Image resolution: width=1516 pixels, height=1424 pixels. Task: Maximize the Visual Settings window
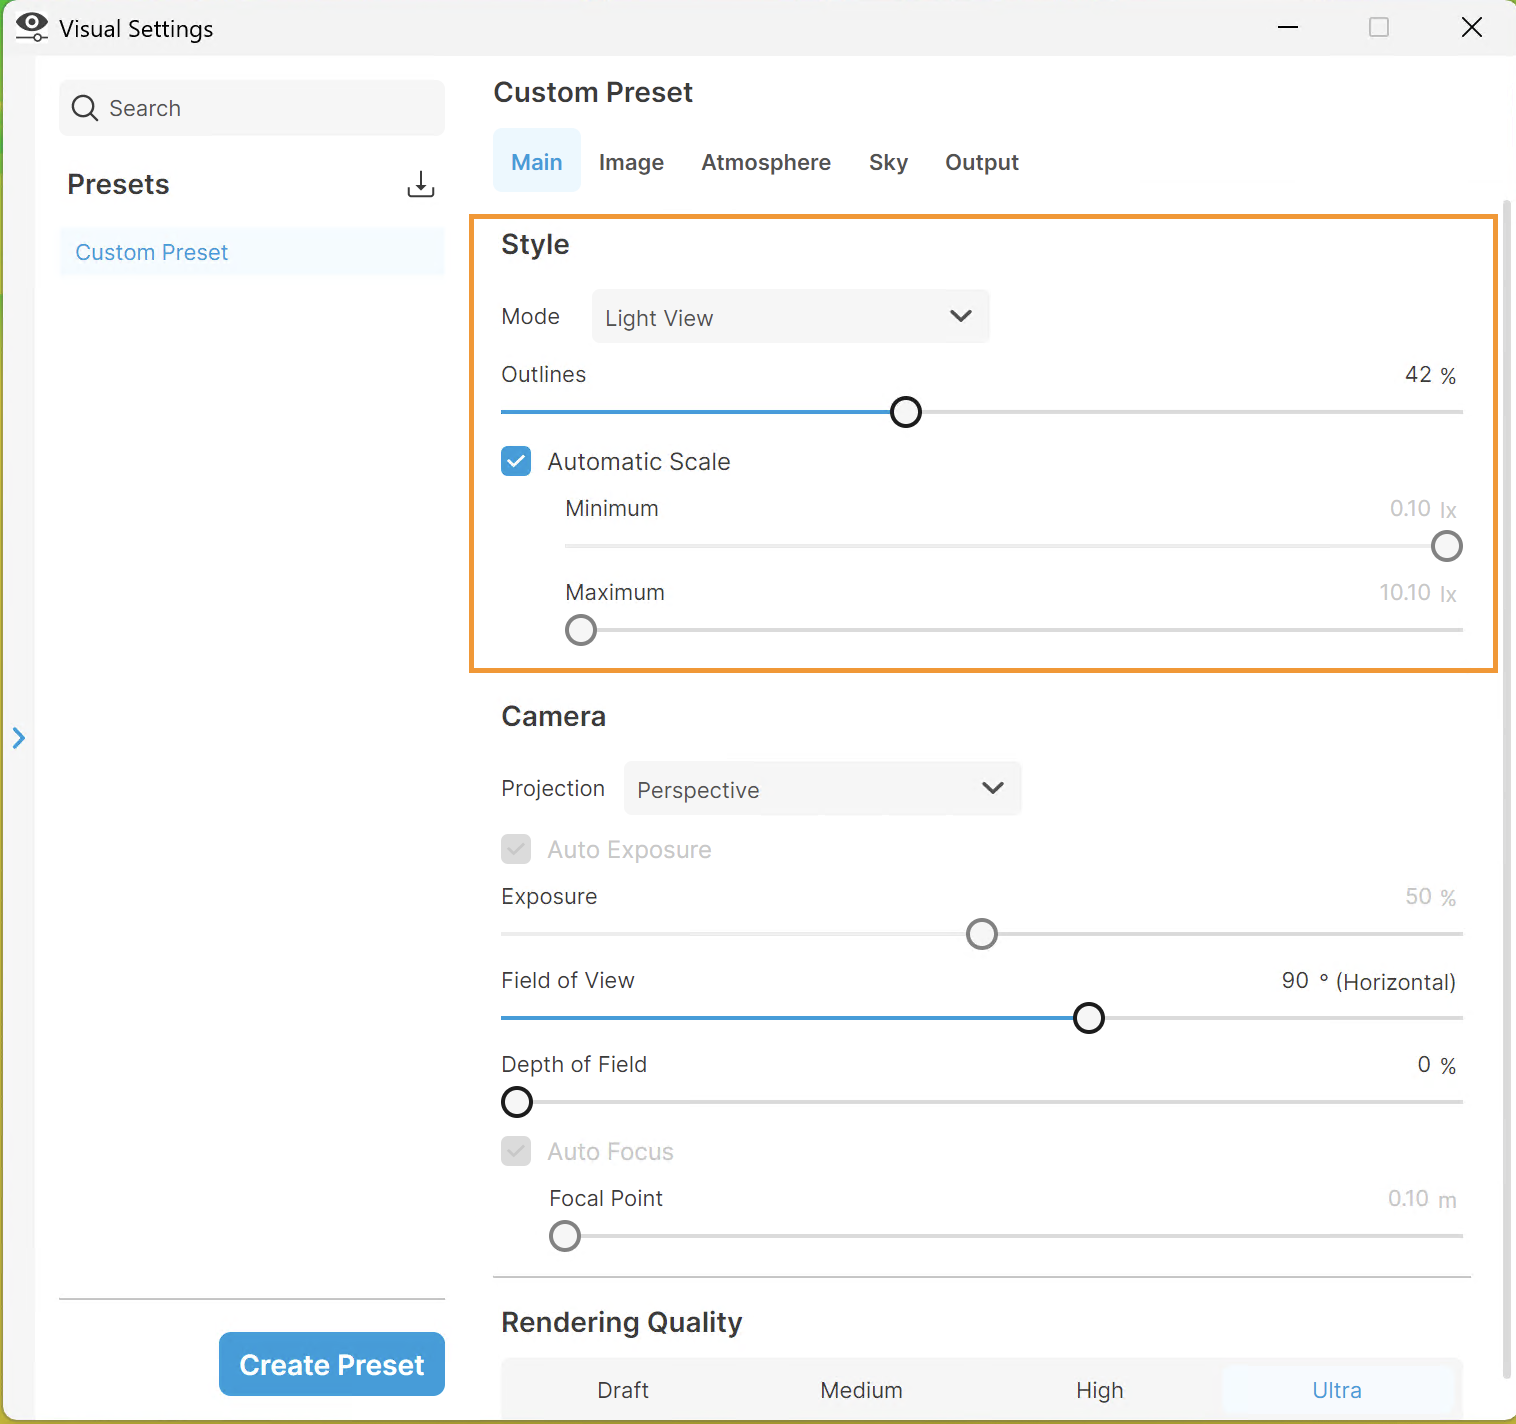point(1379,27)
